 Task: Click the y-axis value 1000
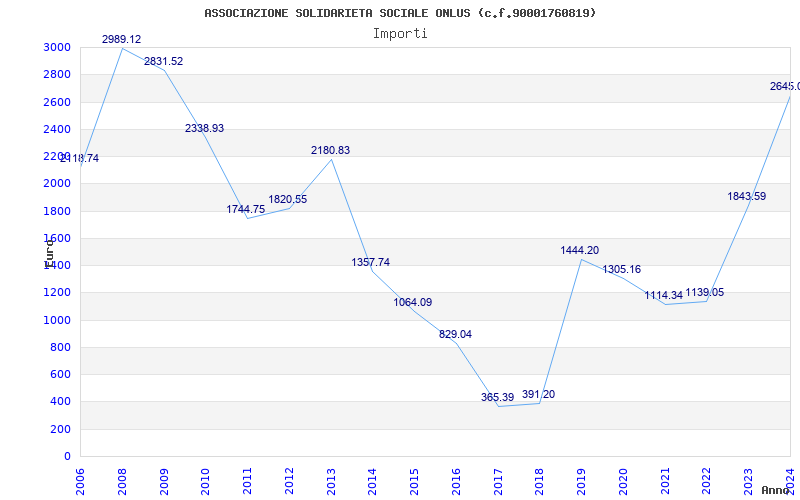coord(57,320)
